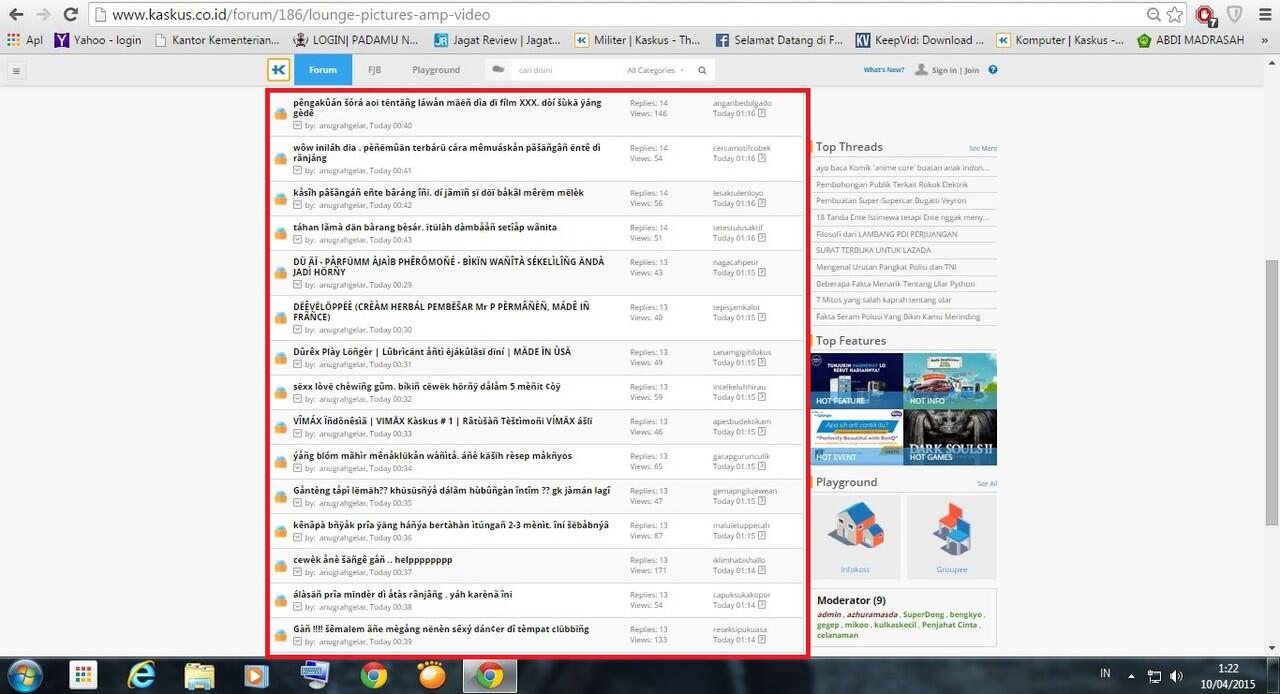This screenshot has height=694, width=1280.
Task: Show more bookmarks via the overflow chevron
Action: point(1266,41)
